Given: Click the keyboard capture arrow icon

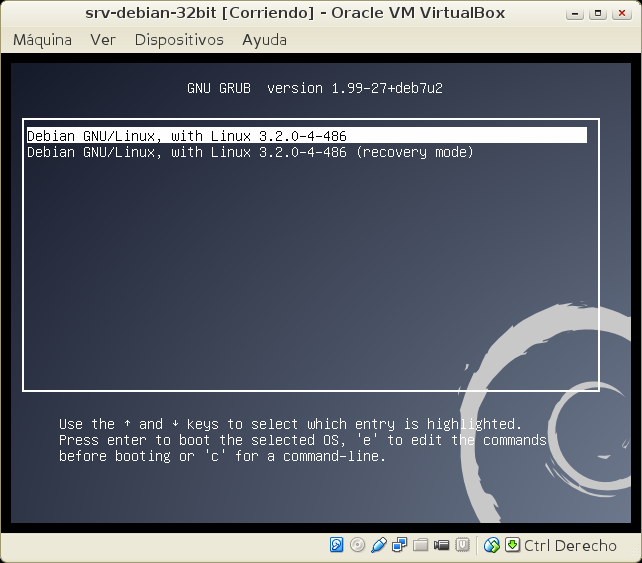Looking at the screenshot, I should coord(512,545).
